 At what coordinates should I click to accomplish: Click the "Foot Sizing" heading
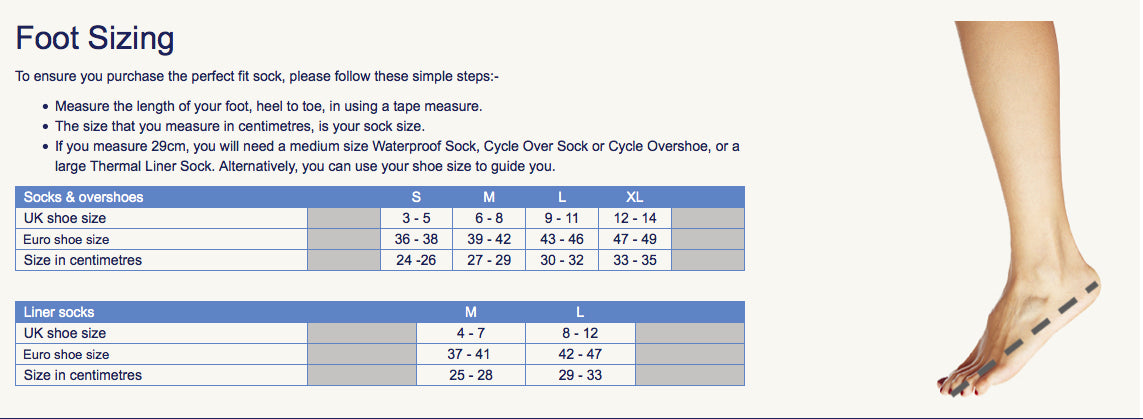[95, 39]
